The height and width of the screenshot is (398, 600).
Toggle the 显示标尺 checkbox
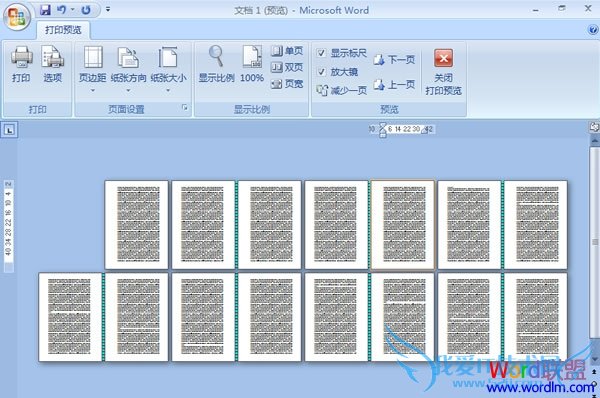(x=321, y=53)
